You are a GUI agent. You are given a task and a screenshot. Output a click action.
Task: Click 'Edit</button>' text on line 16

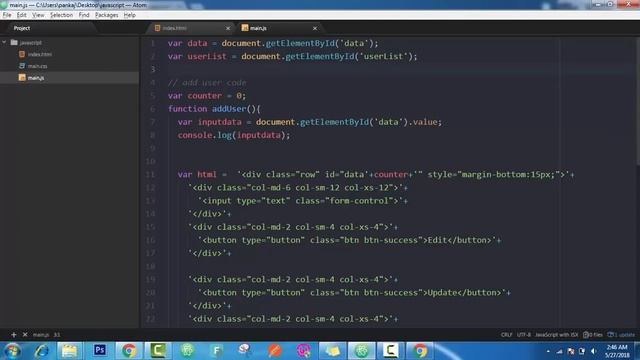pos(459,240)
